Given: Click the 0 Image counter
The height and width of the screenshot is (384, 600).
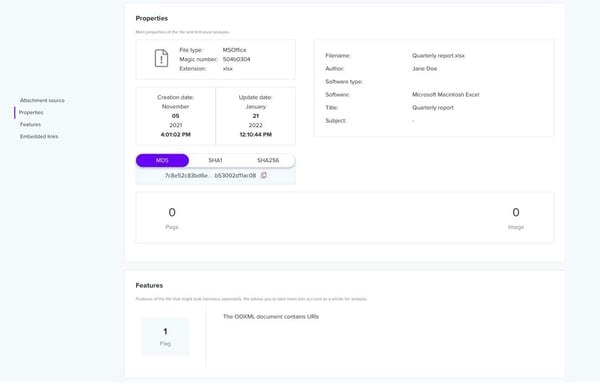Looking at the screenshot, I should click(x=516, y=218).
